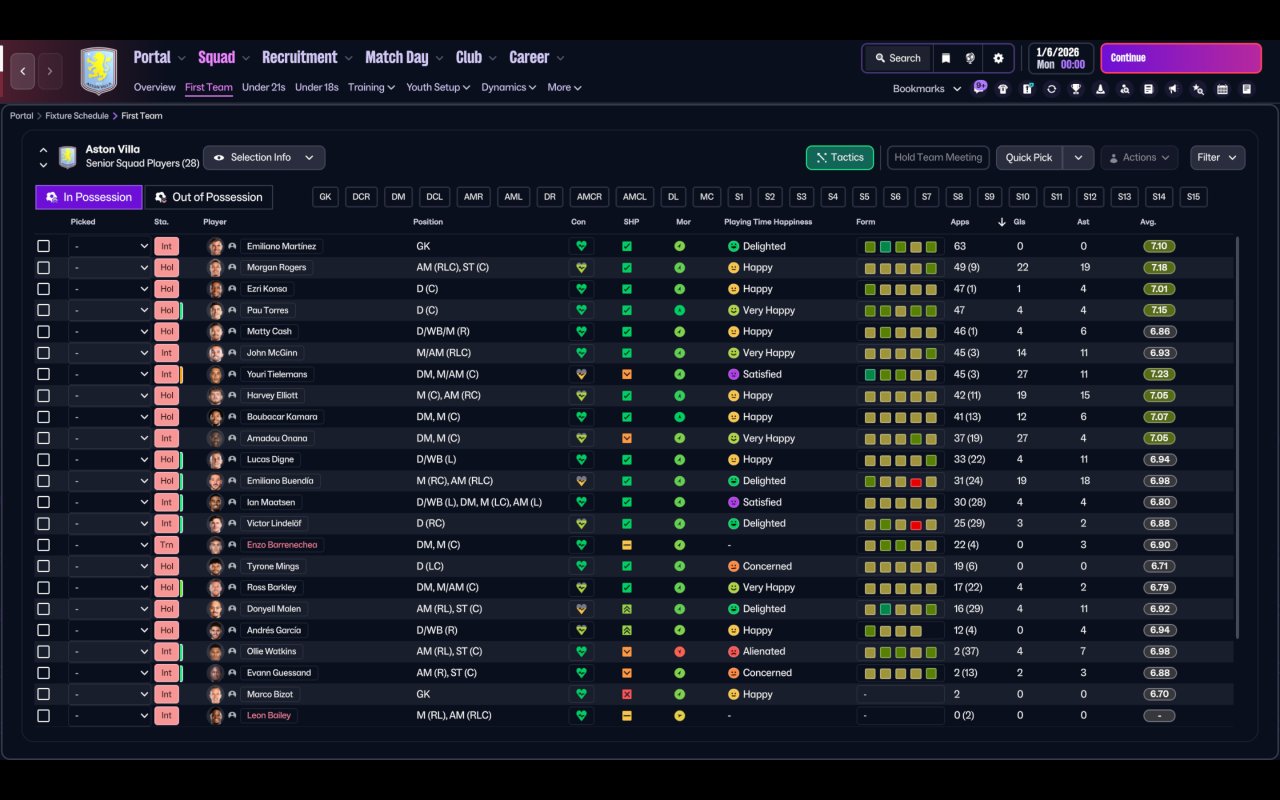1280x800 pixels.
Task: Open the lined document icon in bookmarks bar
Action: tap(1149, 89)
